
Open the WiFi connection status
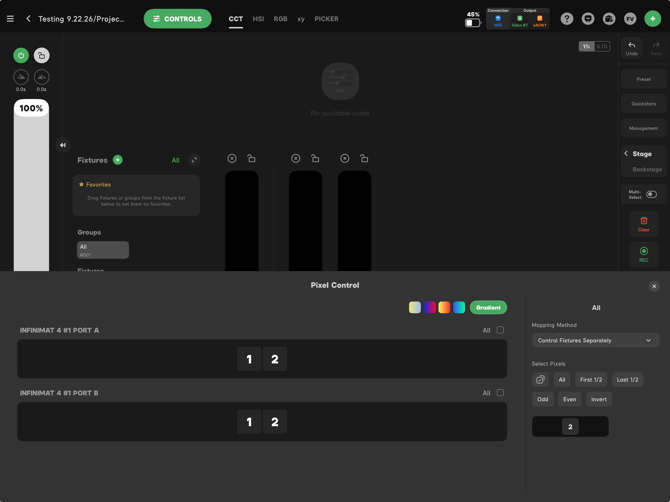pyautogui.click(x=498, y=21)
